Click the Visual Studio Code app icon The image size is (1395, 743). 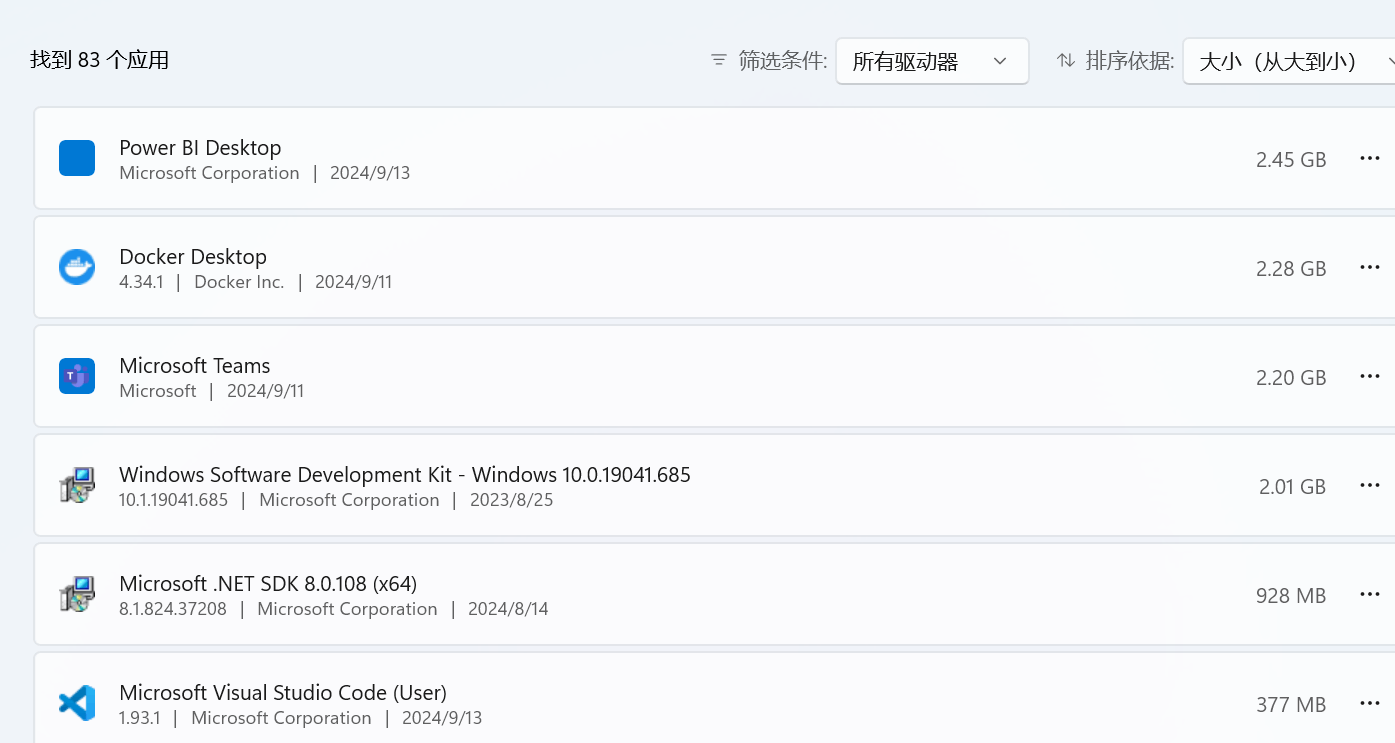(77, 703)
